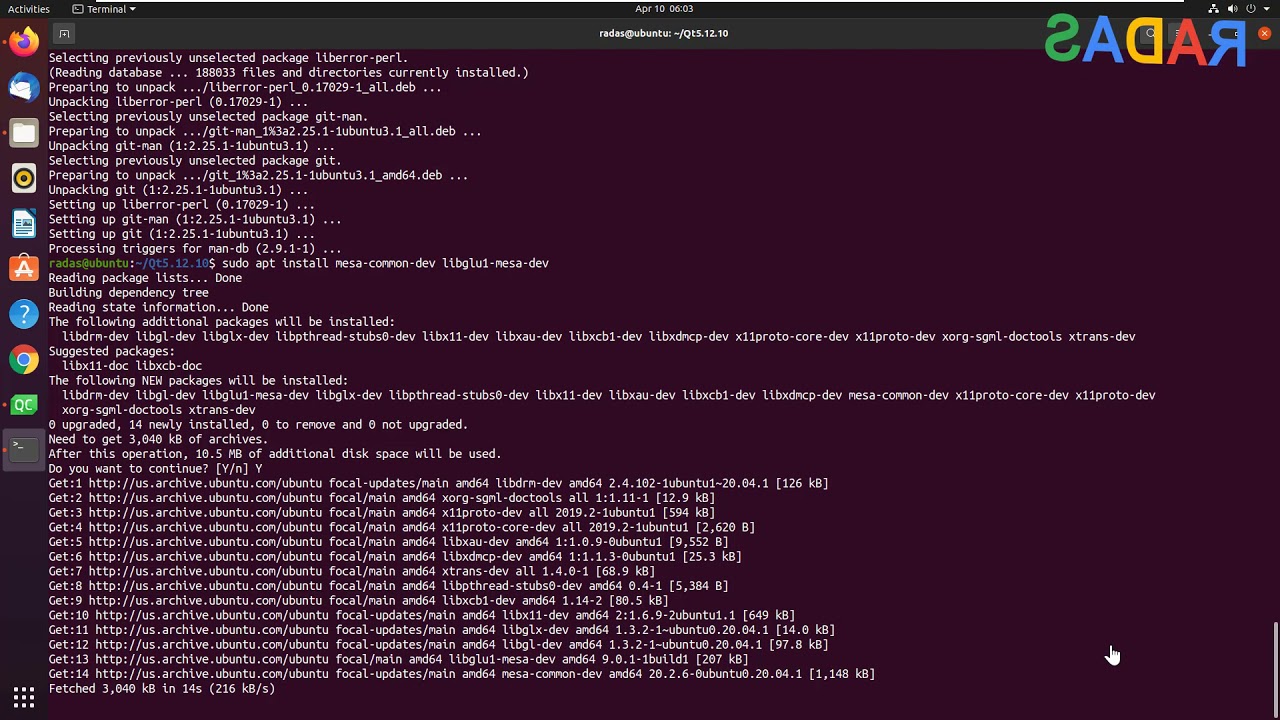Image resolution: width=1280 pixels, height=720 pixels.
Task: Open Firefox from the dock
Action: pos(24,42)
